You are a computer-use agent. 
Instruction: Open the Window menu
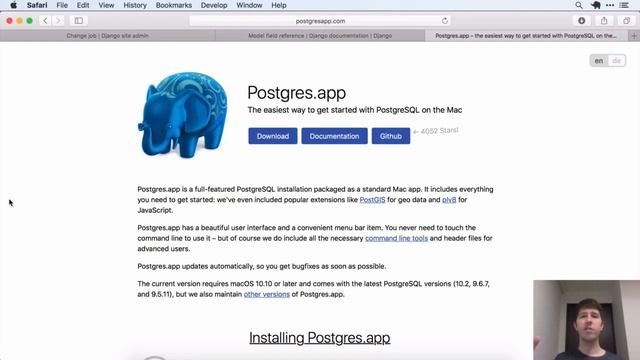coord(249,5)
